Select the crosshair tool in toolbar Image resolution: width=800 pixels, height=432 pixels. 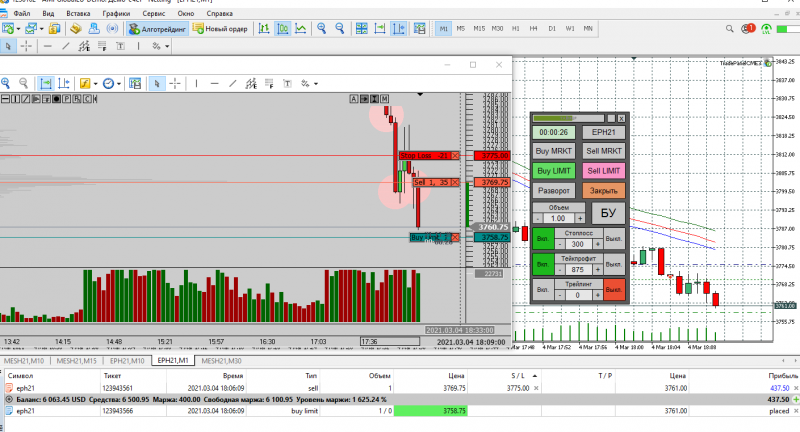tap(28, 46)
